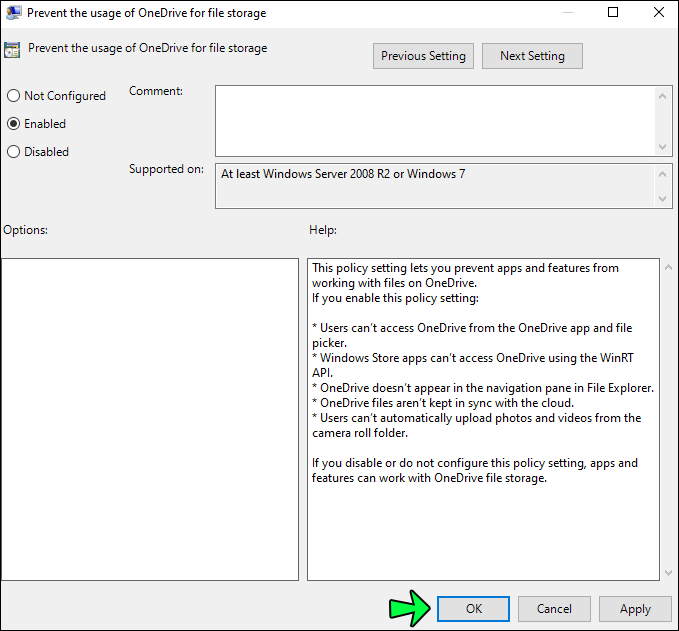Click Comment box scroll down arrow
Viewport: 679px width, 631px height.
(x=663, y=147)
